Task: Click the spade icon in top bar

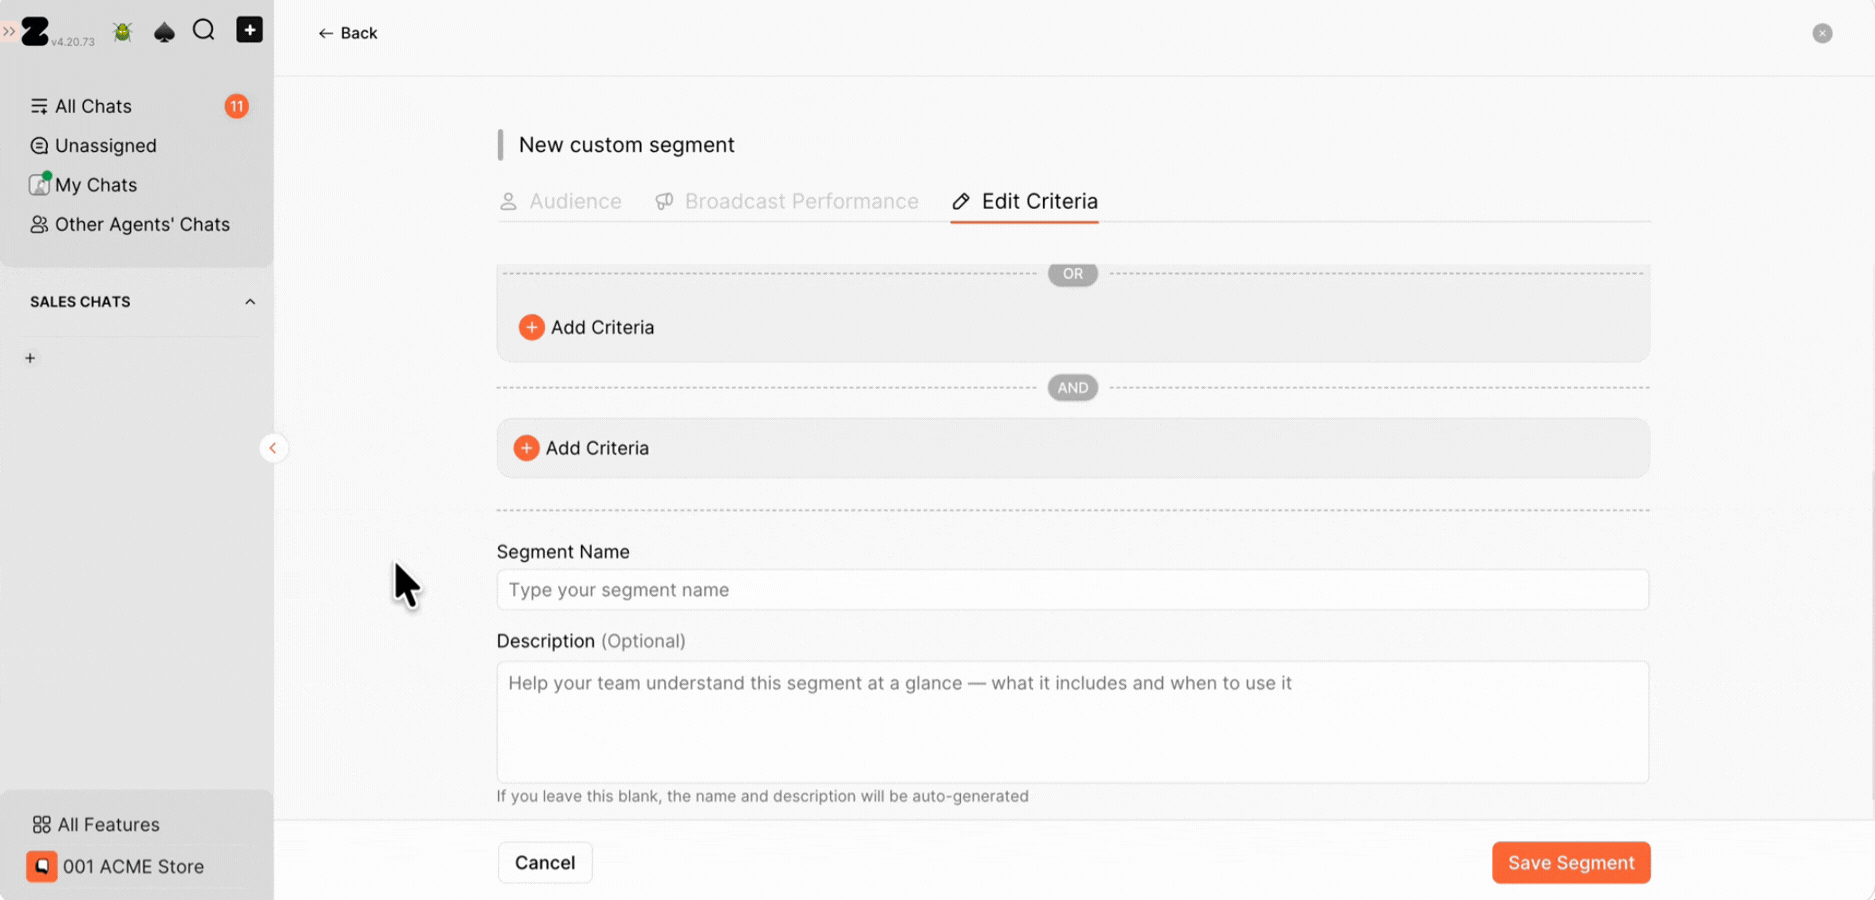Action: click(x=164, y=32)
